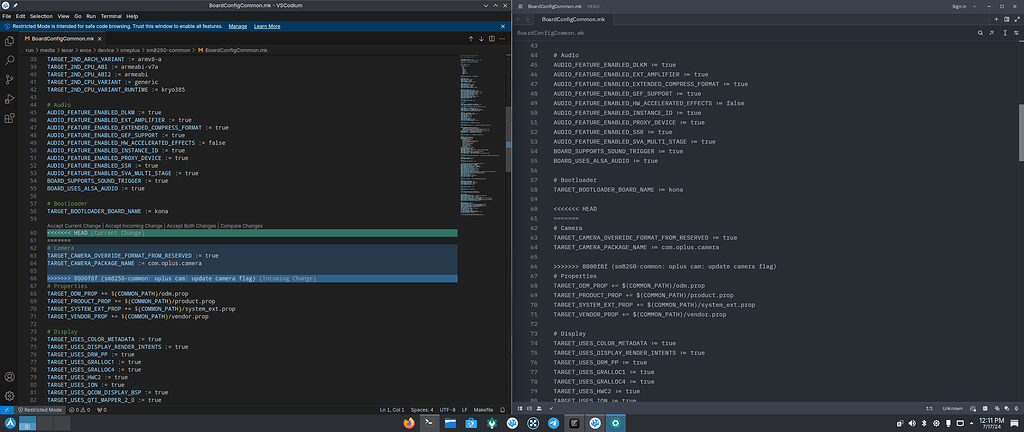Viewport: 1024px width, 432px height.
Task: Dismiss the Restricted Mode banner
Action: [503, 26]
